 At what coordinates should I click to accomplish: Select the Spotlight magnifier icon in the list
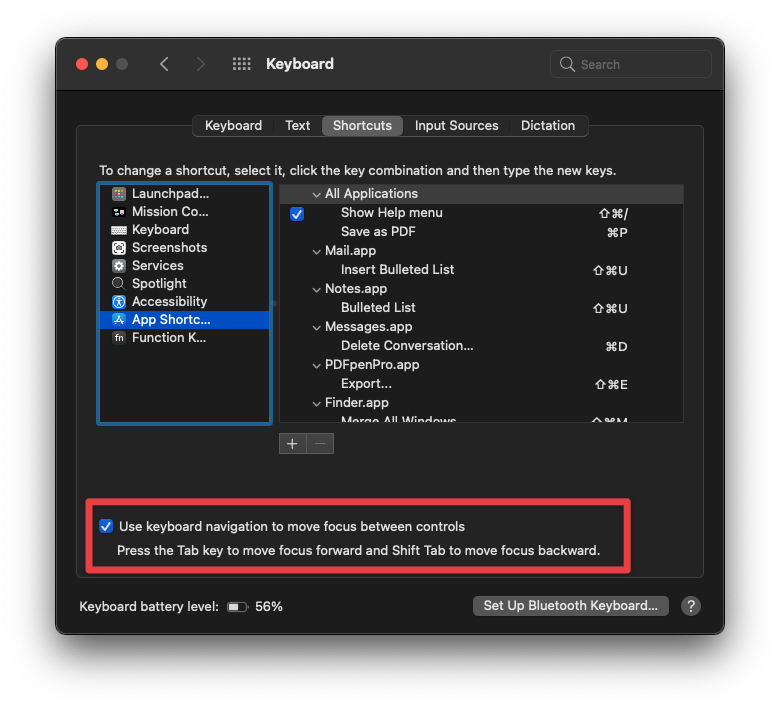tap(119, 284)
